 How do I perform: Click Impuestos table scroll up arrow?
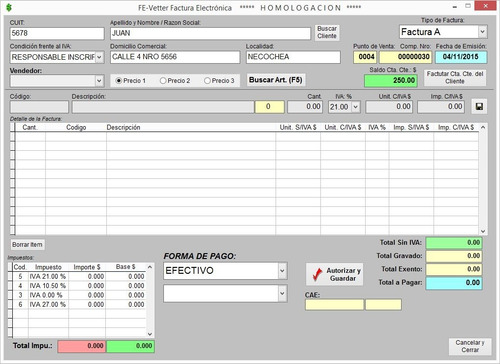[150, 267]
